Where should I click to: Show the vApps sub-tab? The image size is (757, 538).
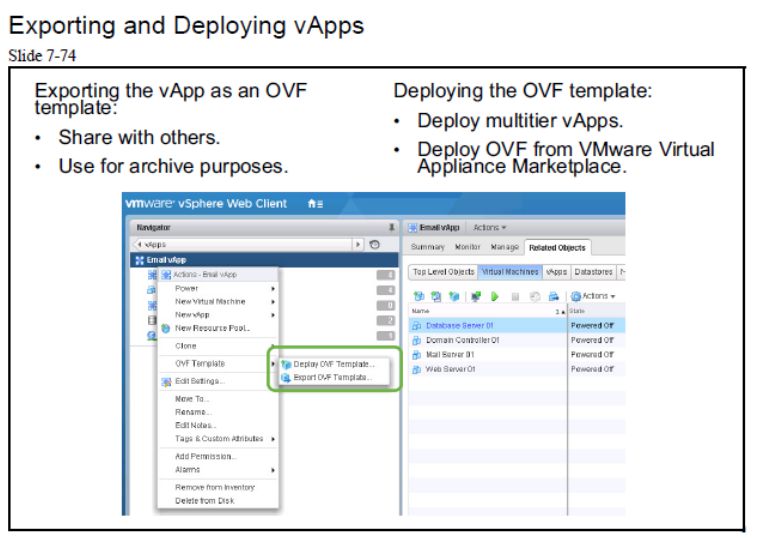click(556, 272)
